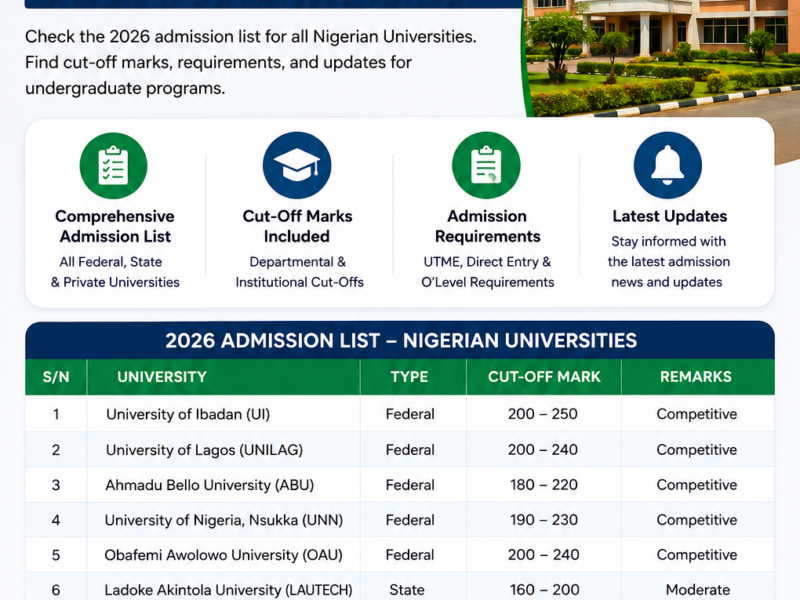
Task: Click the REMARKS column header
Action: click(x=696, y=377)
